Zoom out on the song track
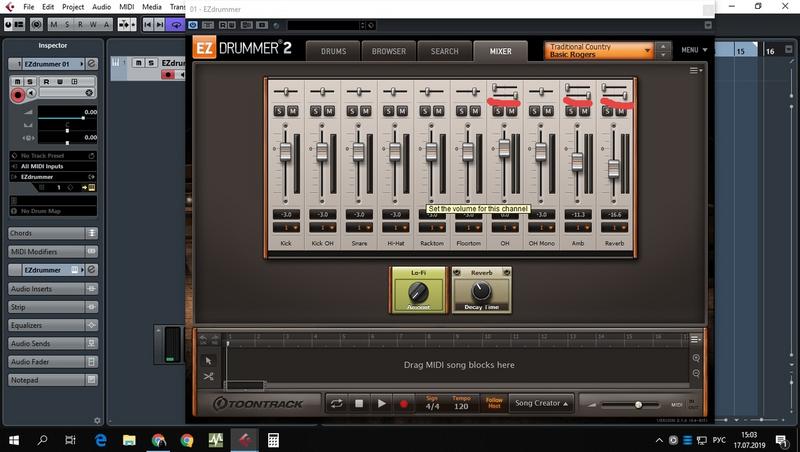 696,373
